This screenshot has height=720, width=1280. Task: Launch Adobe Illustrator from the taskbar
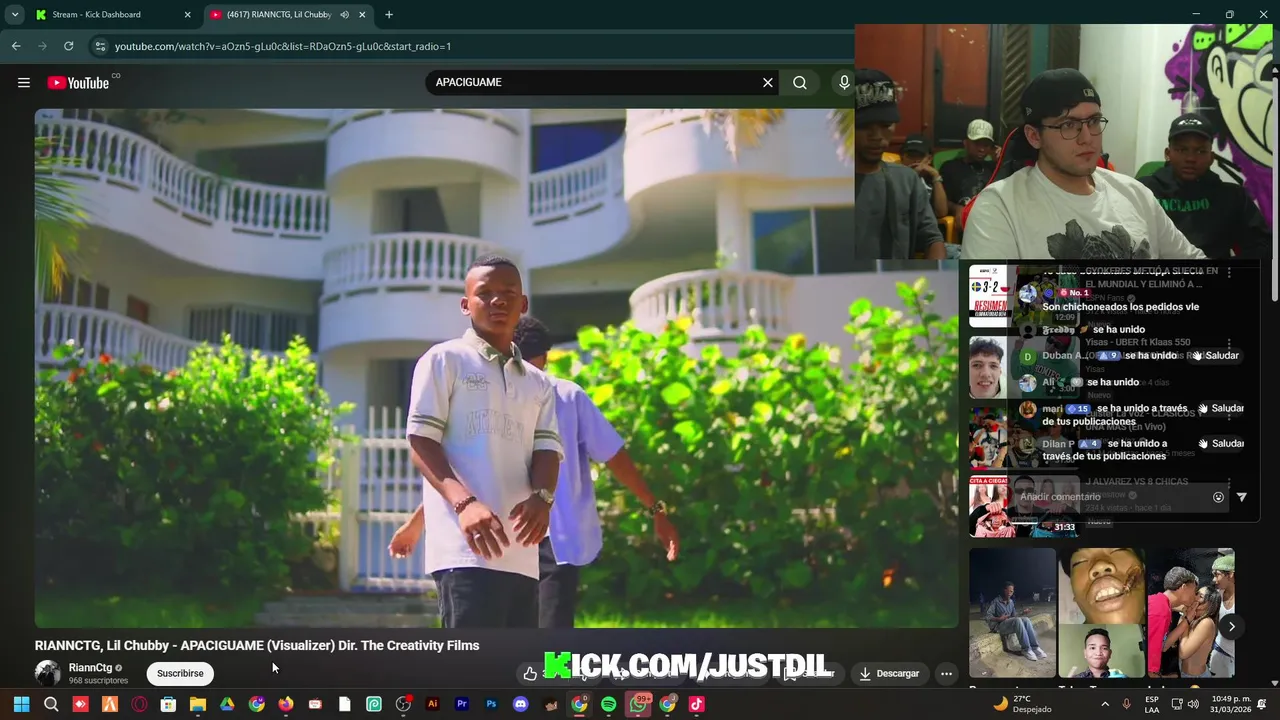click(x=432, y=704)
